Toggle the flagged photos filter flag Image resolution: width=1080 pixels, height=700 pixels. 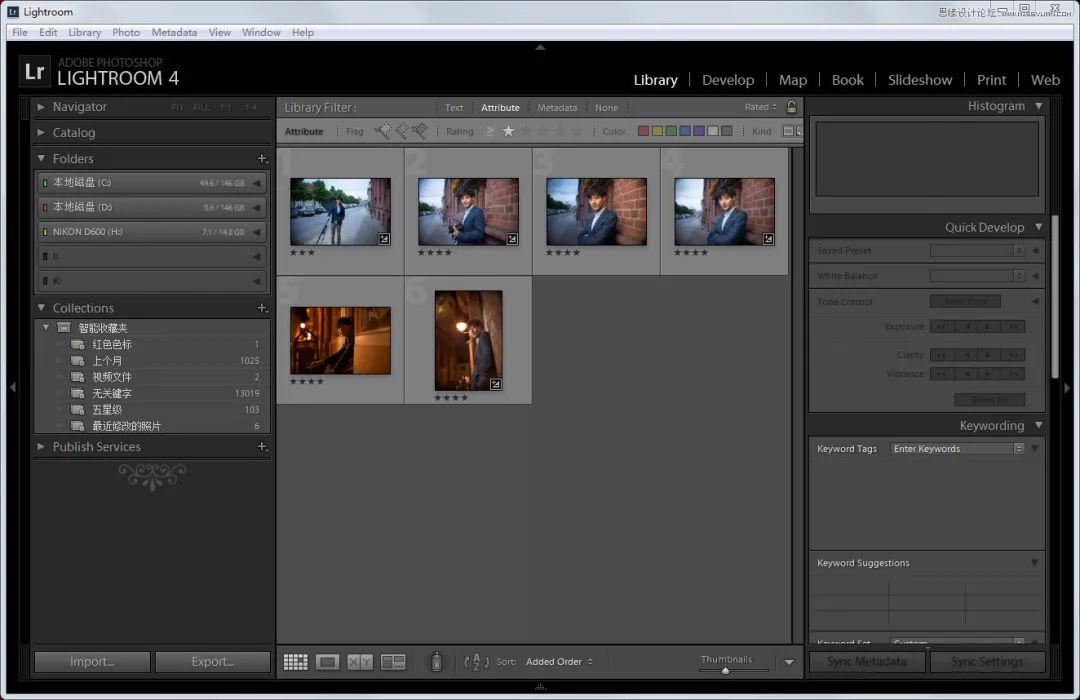[382, 130]
